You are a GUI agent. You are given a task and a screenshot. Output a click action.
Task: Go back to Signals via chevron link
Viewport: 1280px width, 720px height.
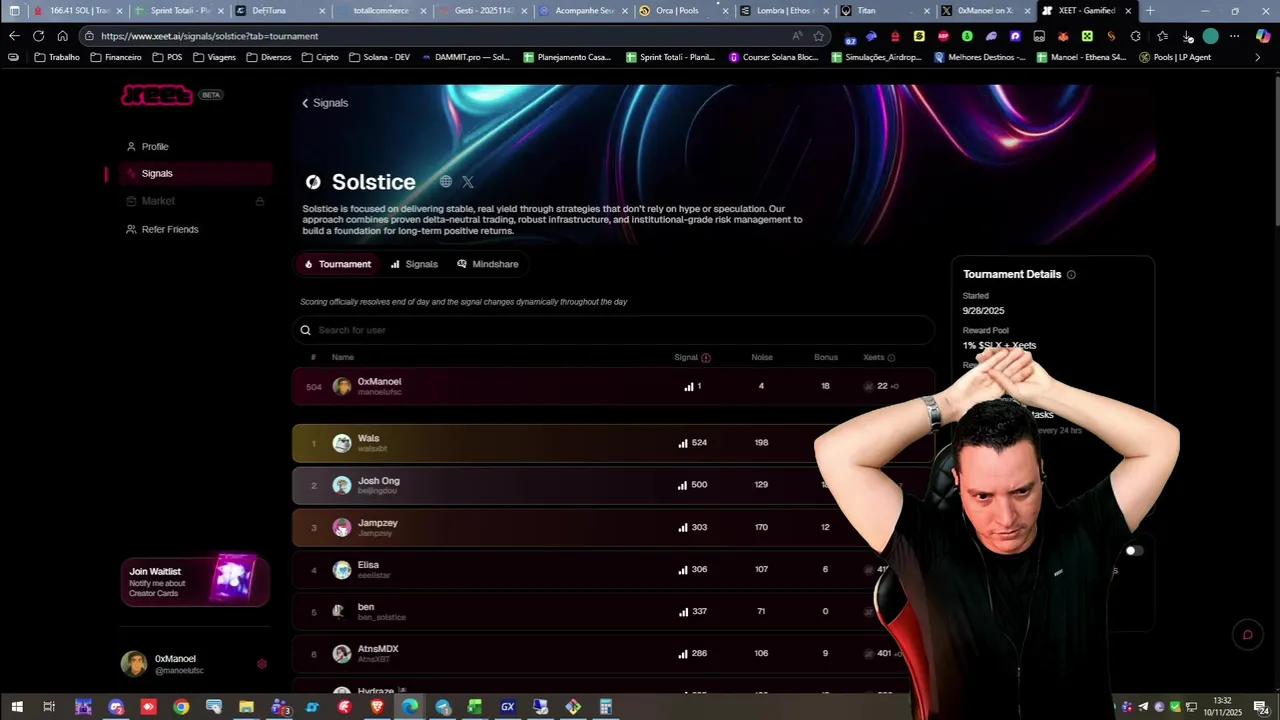[325, 103]
